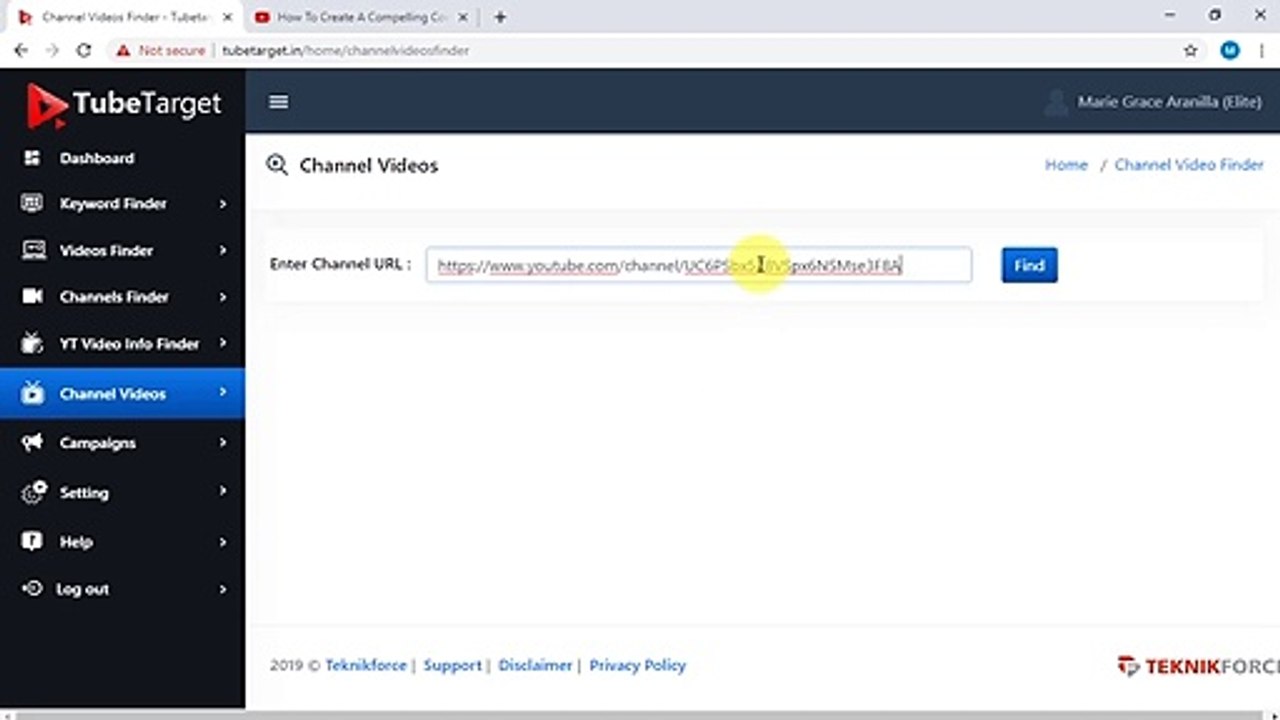Click the Channels Finder camera icon
The image size is (1280, 720).
(33, 296)
